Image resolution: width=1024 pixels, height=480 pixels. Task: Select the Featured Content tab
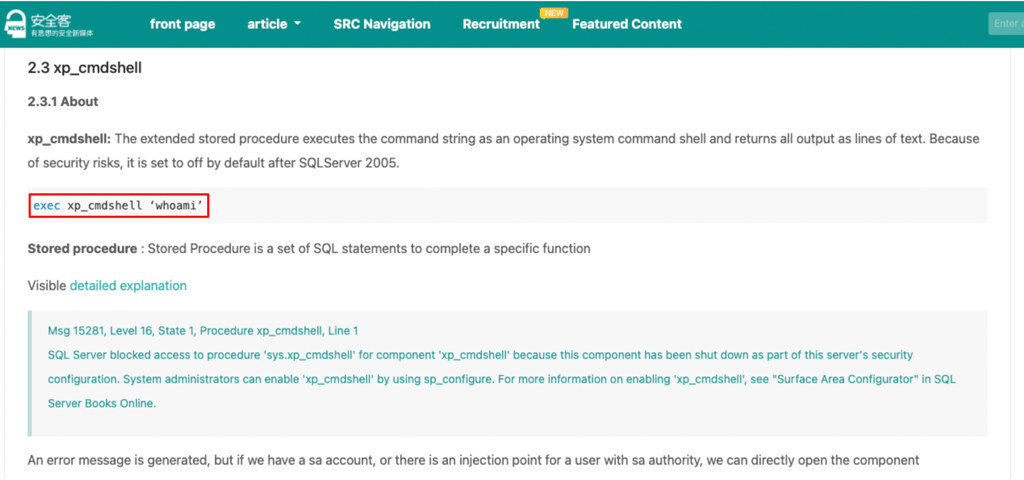point(627,24)
